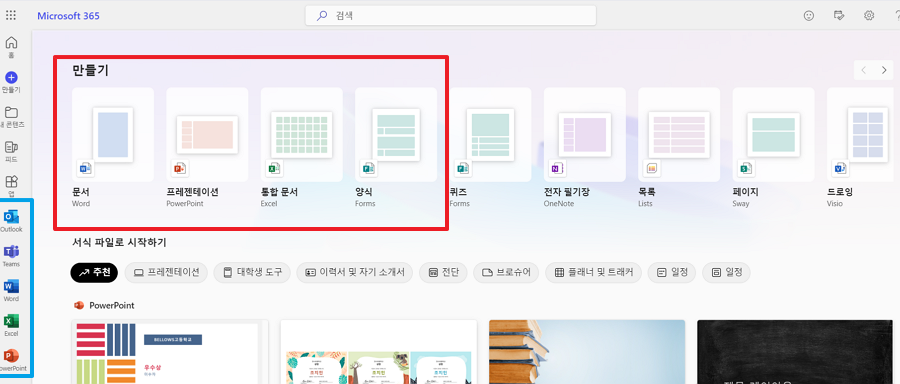This screenshot has height=384, width=900.
Task: Select the 프레젠테이션 template filter
Action: 166,273
